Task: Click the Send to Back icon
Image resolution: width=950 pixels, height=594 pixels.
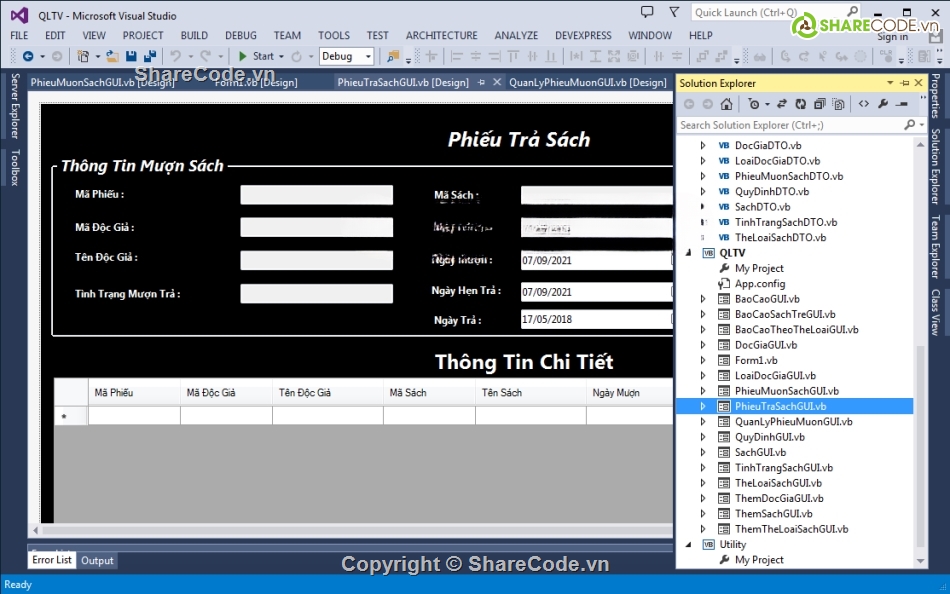Action: click(722, 56)
